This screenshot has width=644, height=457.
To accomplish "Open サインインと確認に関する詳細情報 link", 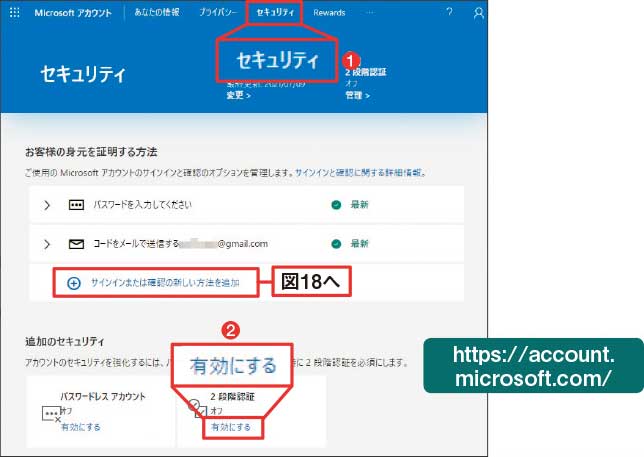I will point(358,173).
